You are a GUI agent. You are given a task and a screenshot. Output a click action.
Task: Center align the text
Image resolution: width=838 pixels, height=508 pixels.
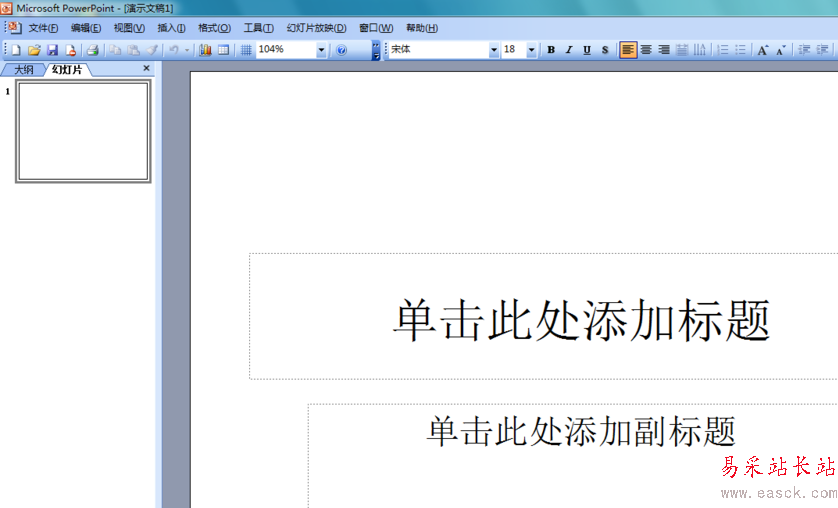pos(646,50)
